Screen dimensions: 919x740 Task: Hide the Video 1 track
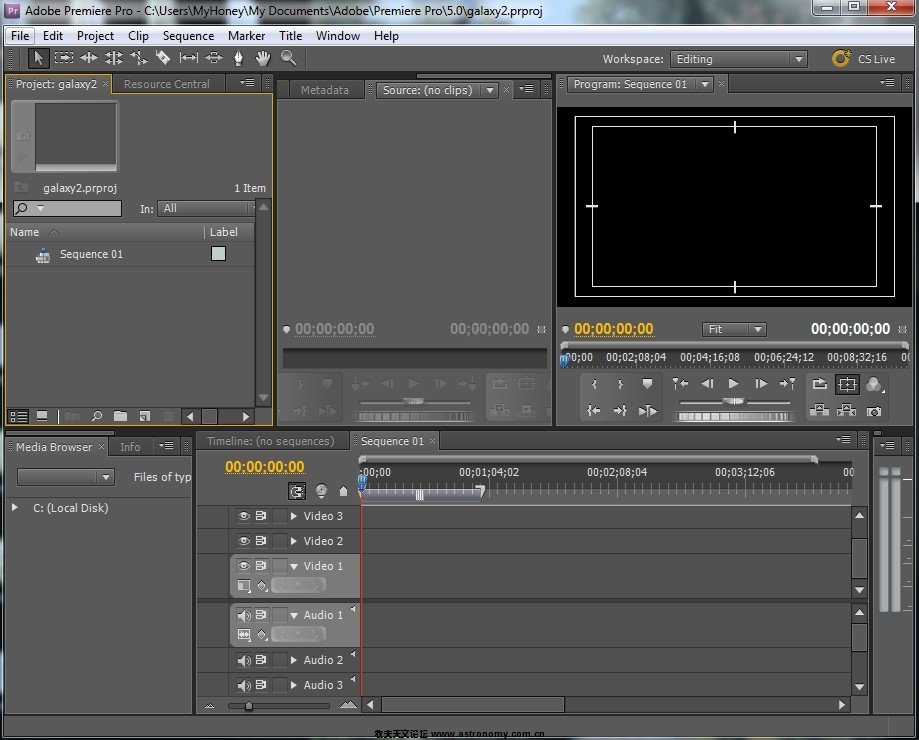coord(243,566)
